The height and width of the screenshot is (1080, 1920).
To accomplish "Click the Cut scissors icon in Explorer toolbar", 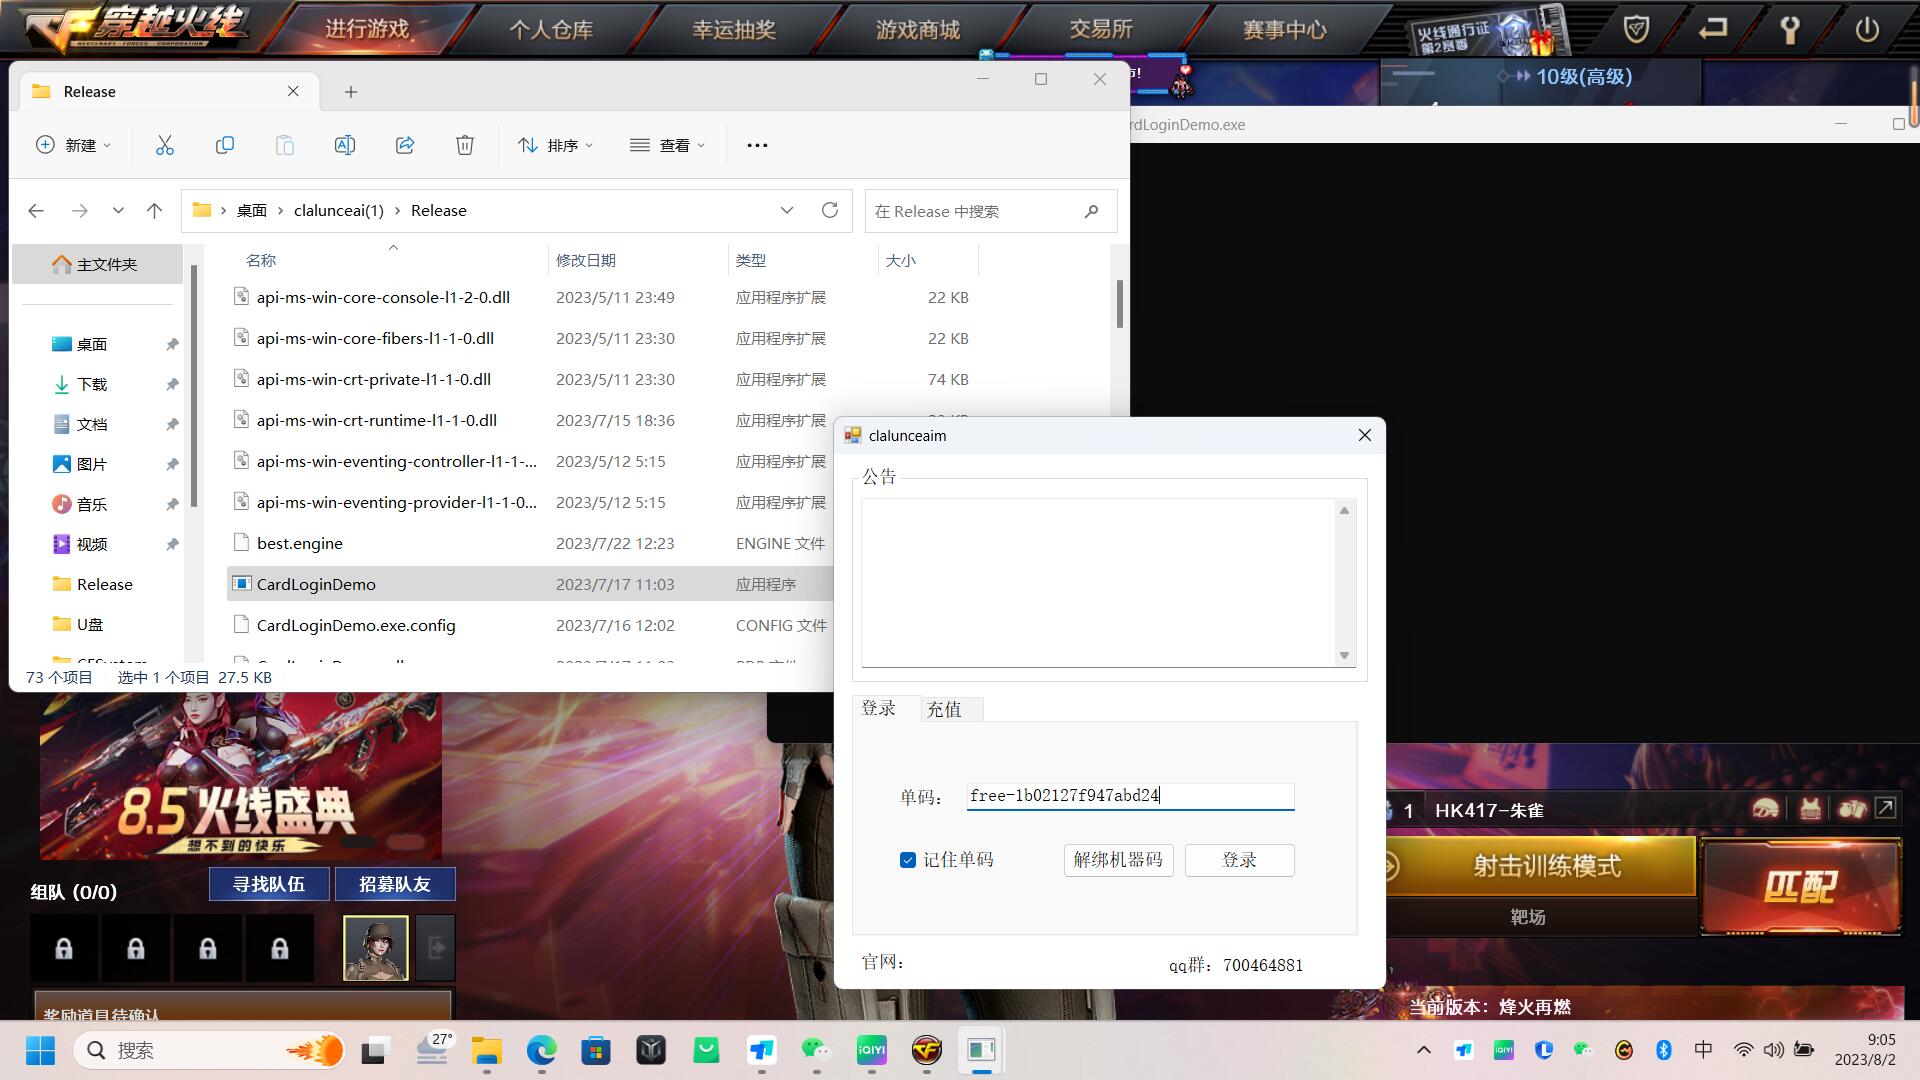I will [165, 145].
